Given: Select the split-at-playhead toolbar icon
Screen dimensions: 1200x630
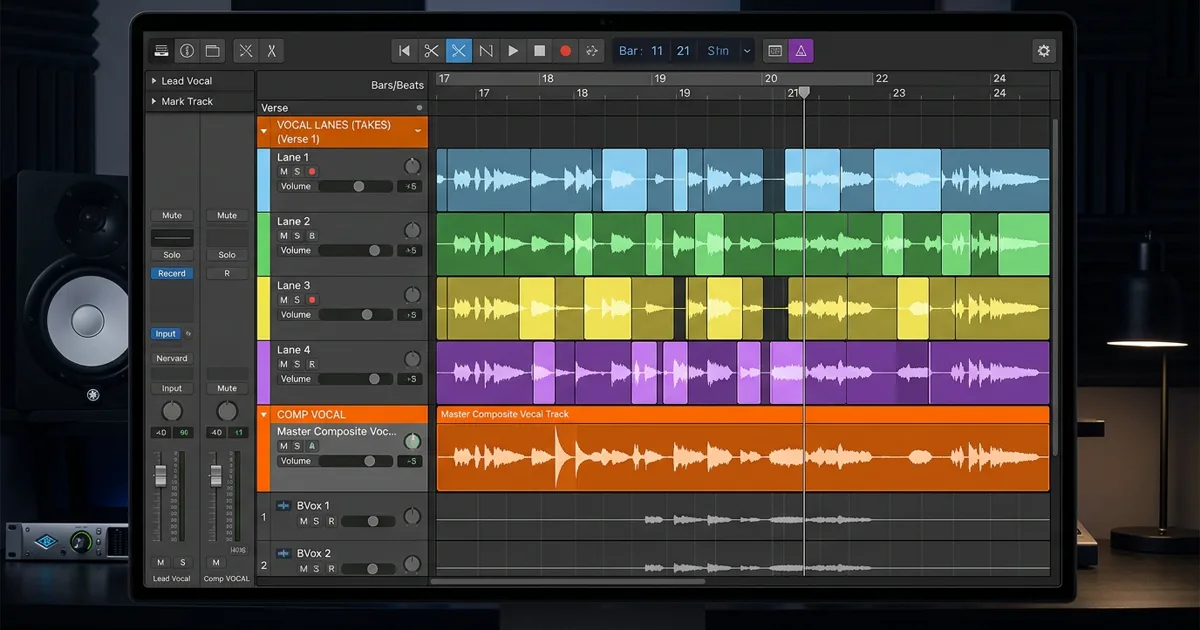Looking at the screenshot, I should (x=271, y=51).
